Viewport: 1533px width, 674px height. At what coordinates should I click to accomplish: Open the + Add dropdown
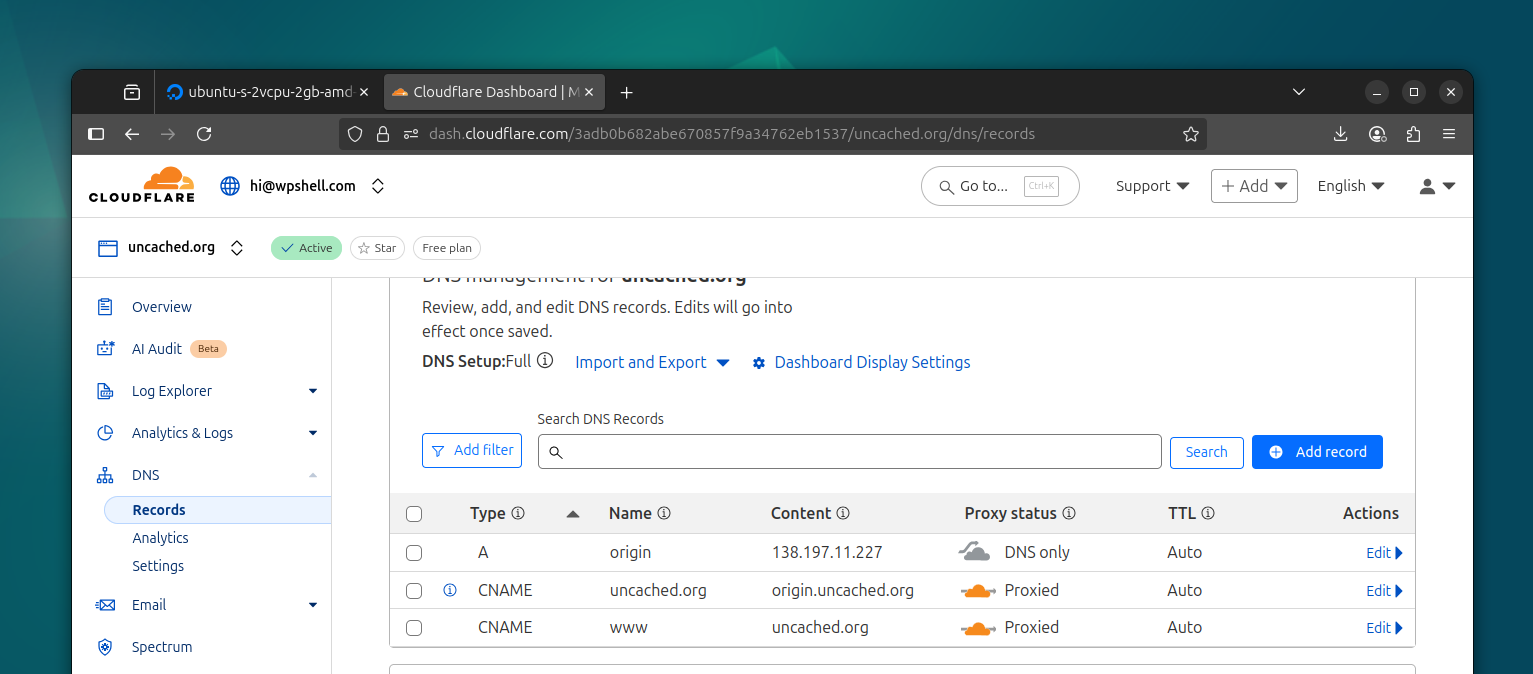[1254, 186]
